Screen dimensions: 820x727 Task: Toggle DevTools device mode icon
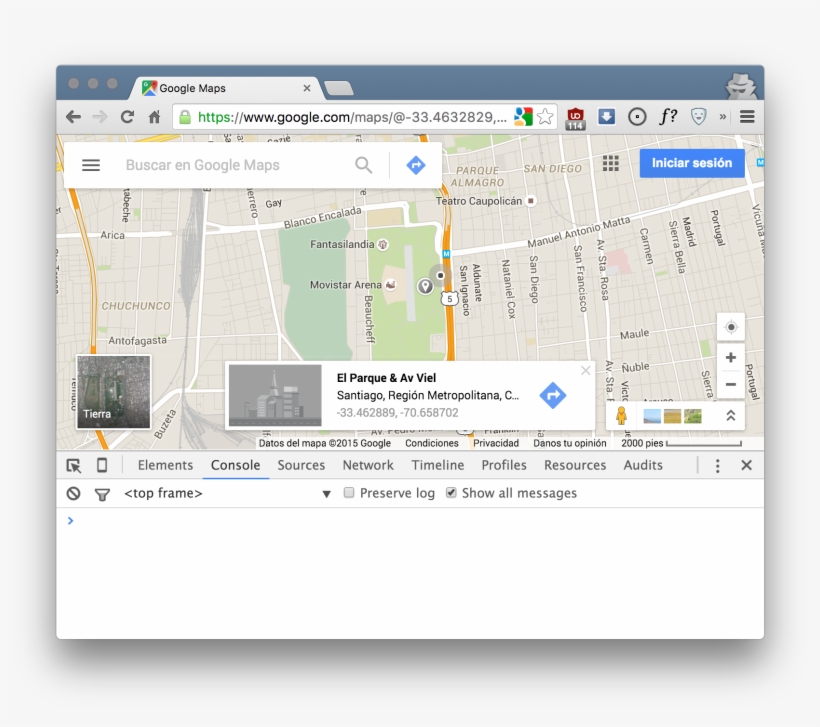(x=102, y=465)
